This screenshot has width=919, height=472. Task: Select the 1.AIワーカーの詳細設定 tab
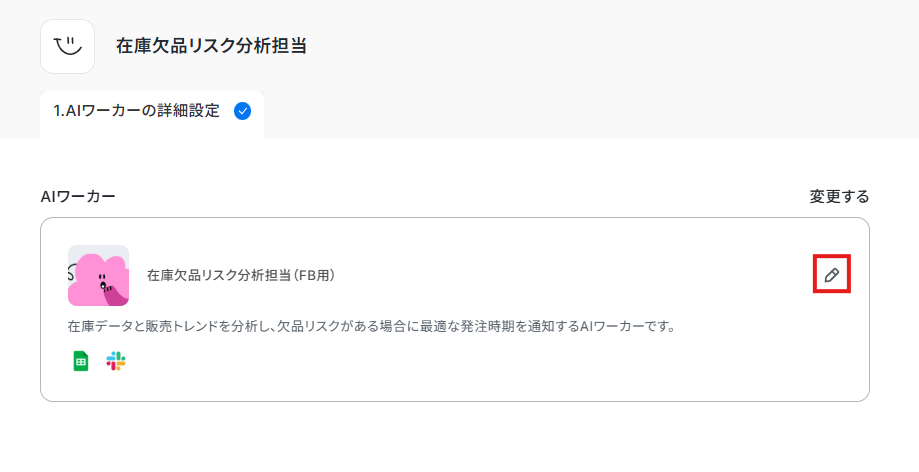click(x=137, y=111)
